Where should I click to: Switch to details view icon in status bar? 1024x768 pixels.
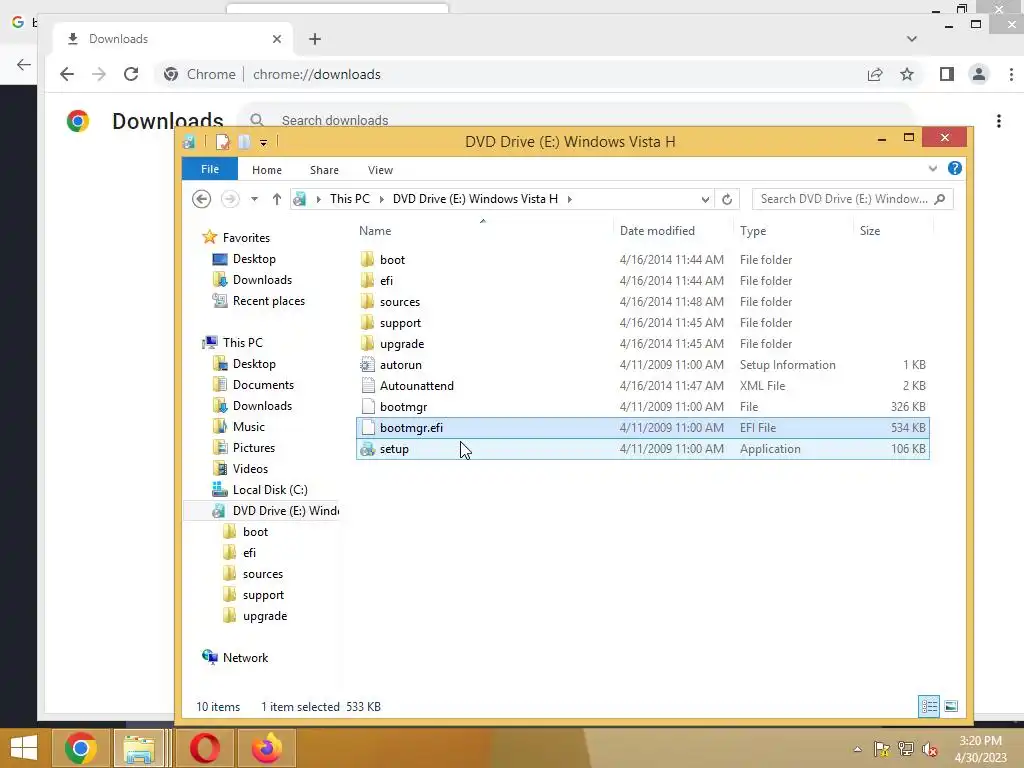[x=929, y=706]
